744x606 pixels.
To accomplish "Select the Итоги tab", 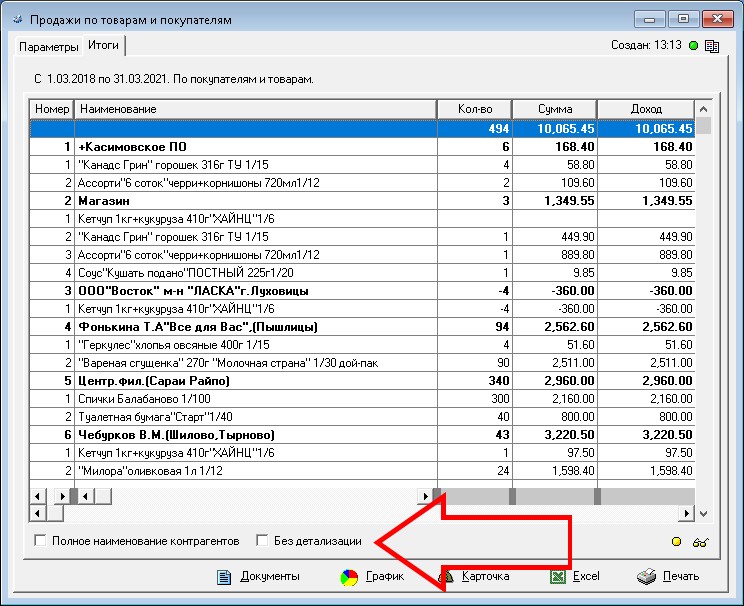I will (x=103, y=45).
